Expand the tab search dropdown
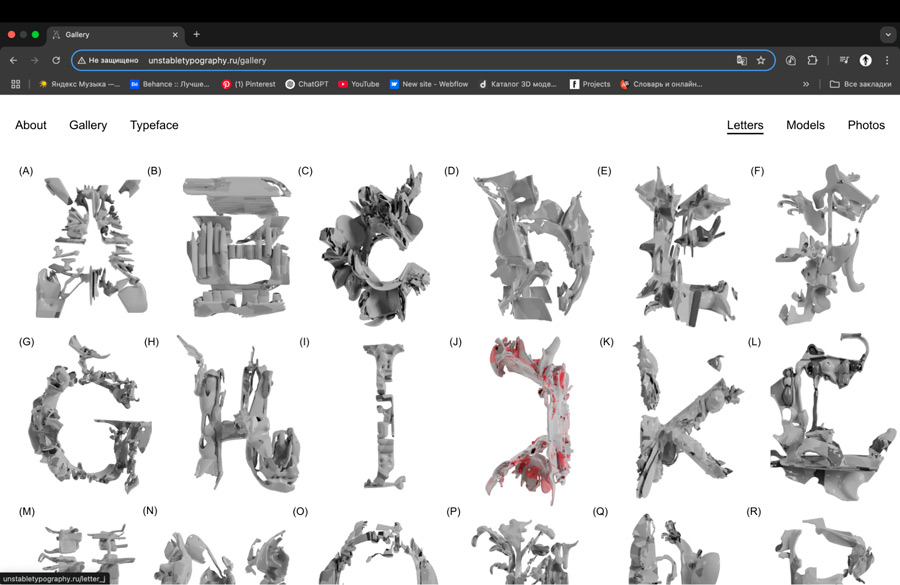 [888, 34]
